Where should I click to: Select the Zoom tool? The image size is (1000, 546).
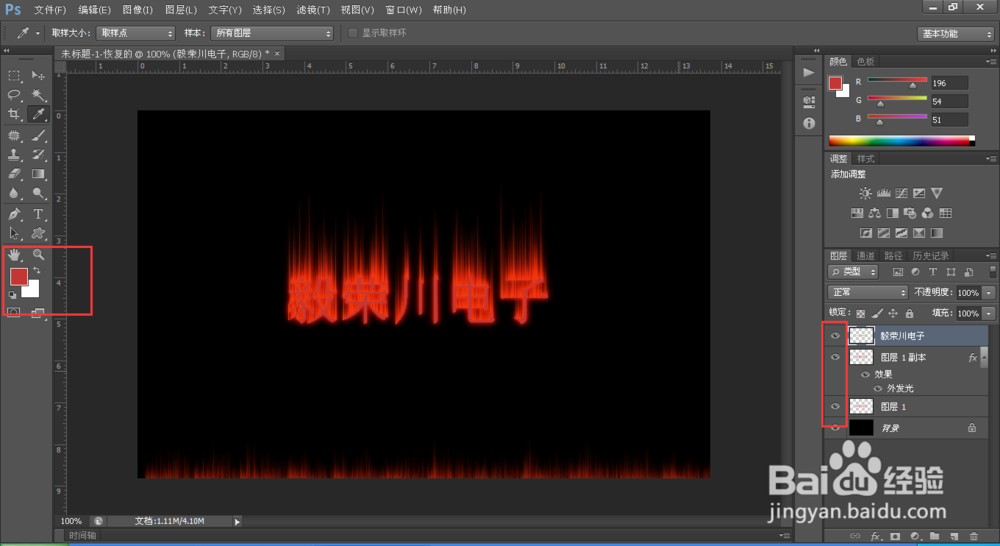tap(38, 255)
